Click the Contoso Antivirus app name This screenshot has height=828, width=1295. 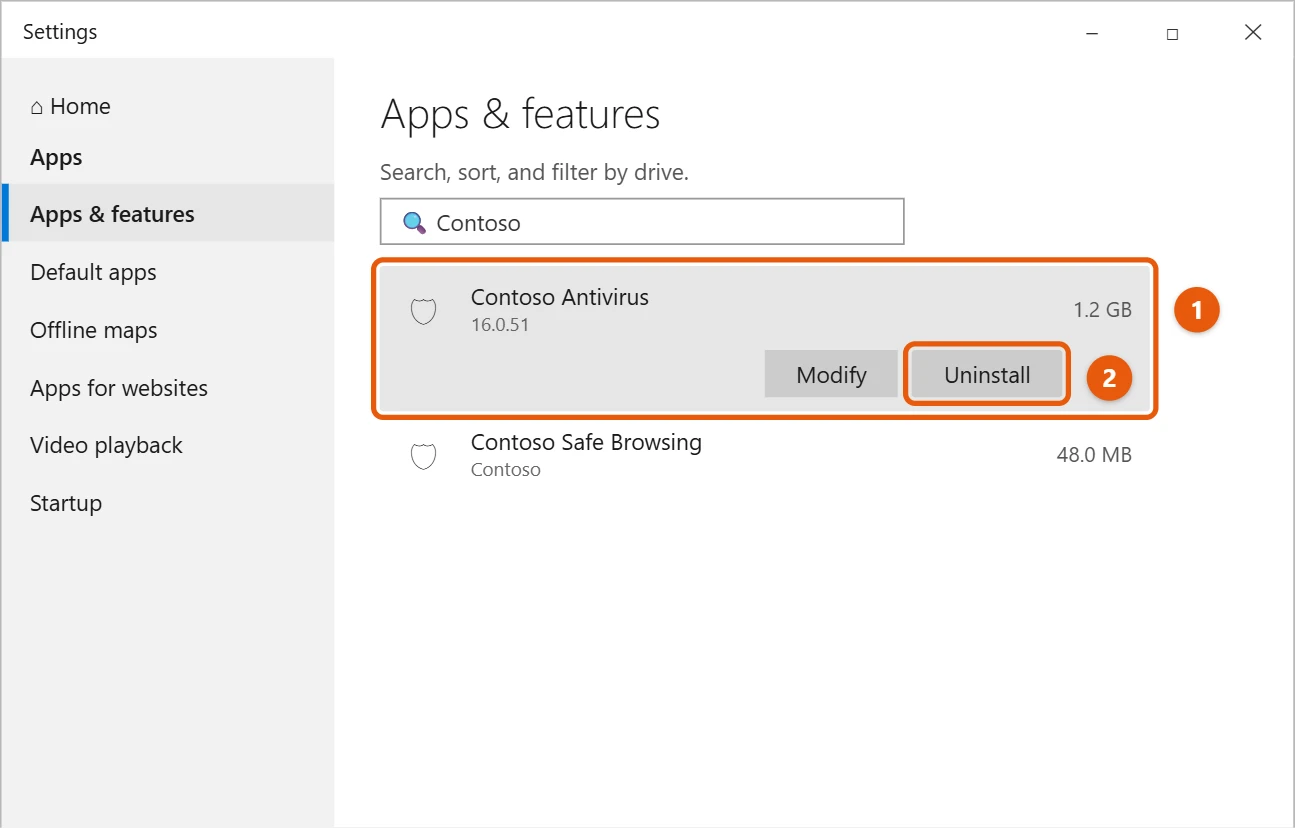[x=560, y=297]
